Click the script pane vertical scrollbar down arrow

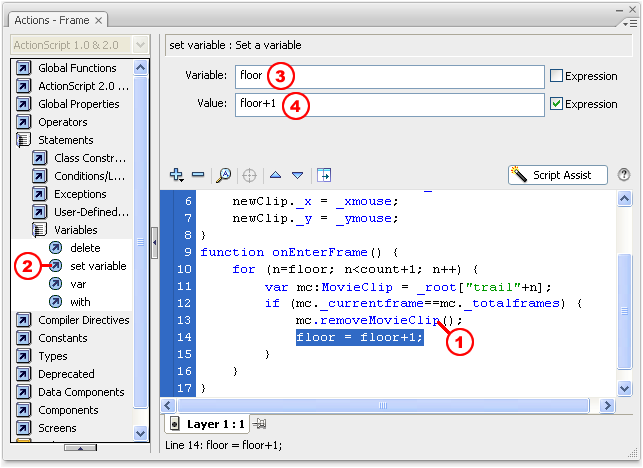click(625, 388)
